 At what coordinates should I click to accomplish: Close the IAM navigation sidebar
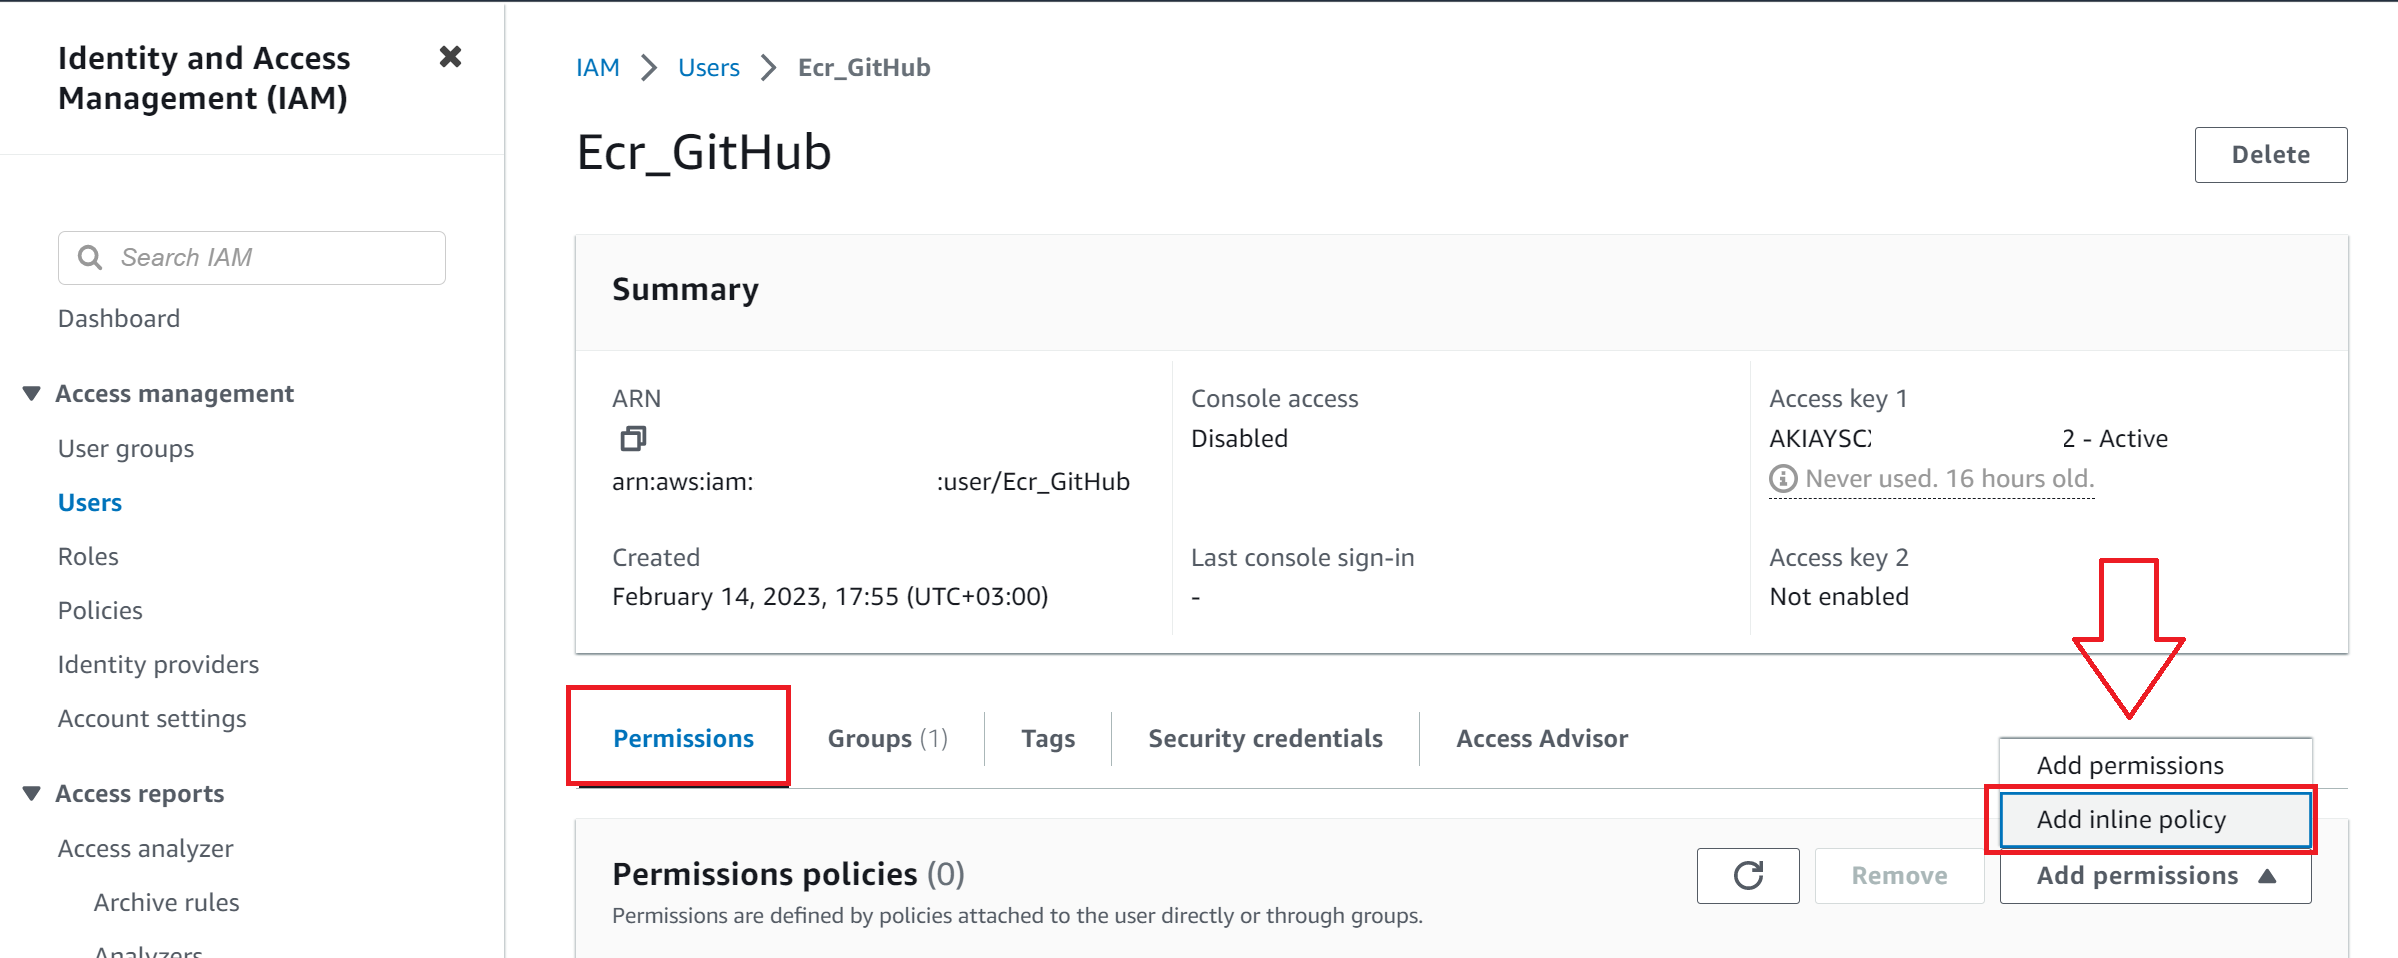pyautogui.click(x=450, y=57)
